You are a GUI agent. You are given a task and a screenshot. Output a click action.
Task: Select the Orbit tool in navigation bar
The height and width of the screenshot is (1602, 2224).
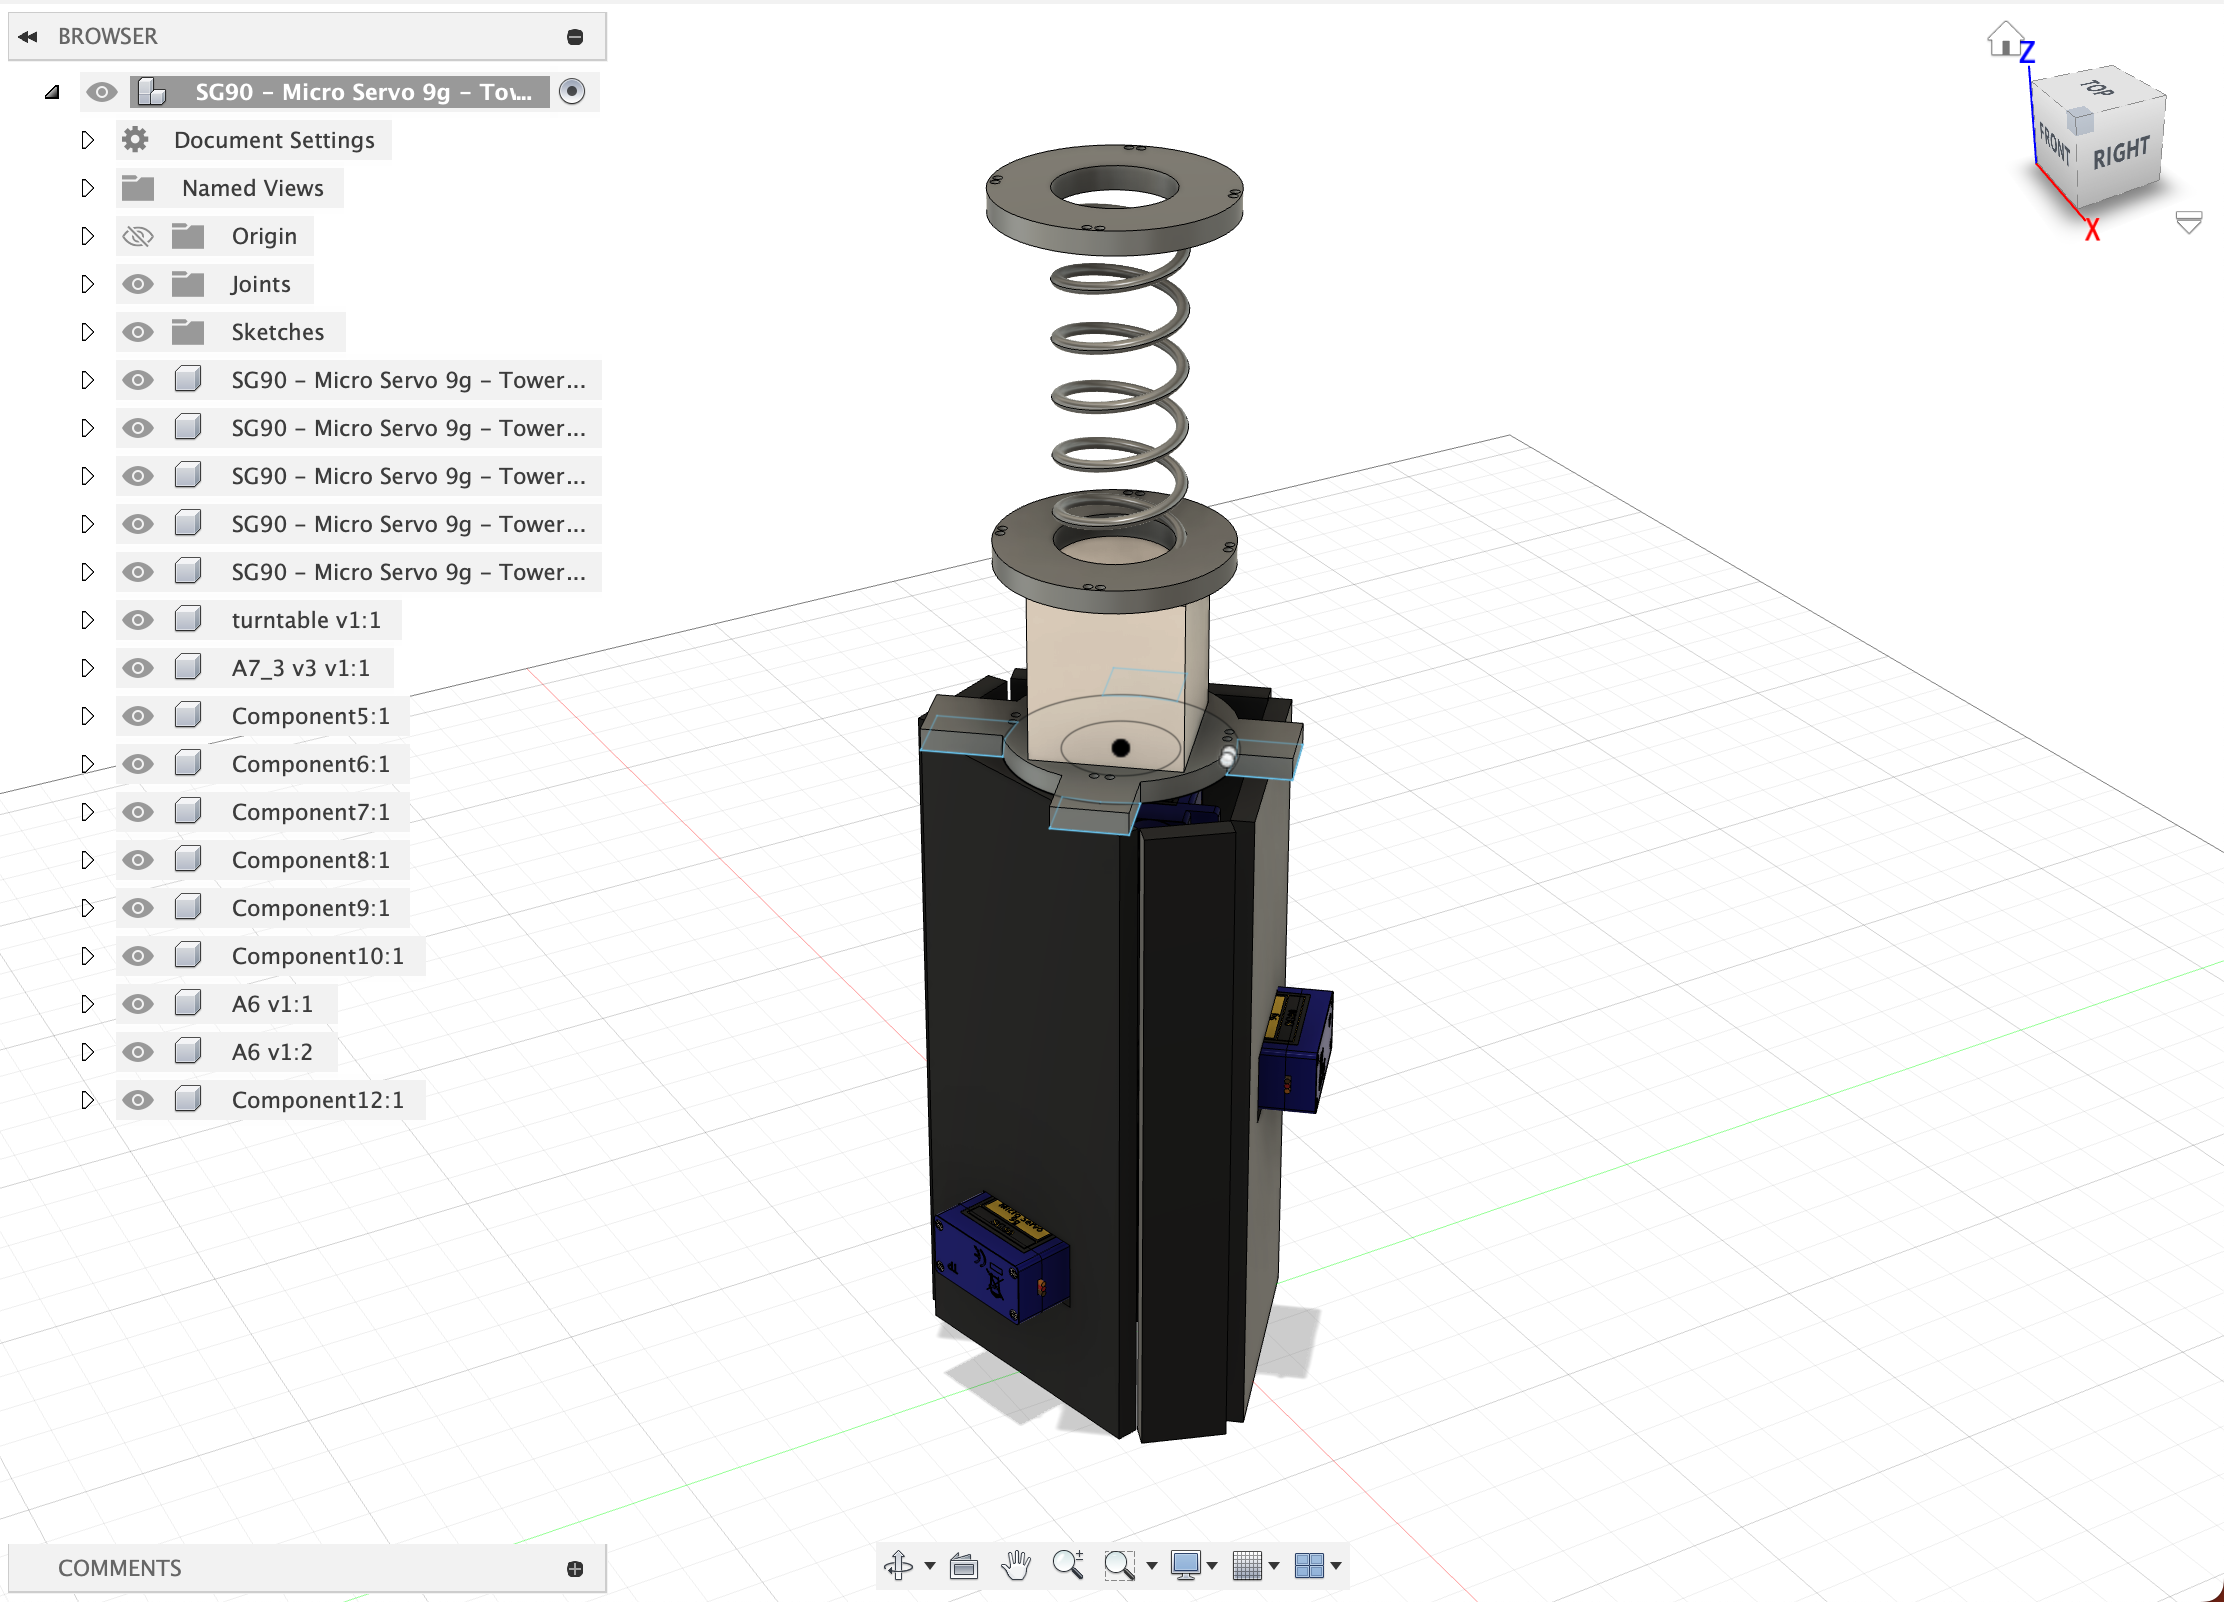point(898,1565)
